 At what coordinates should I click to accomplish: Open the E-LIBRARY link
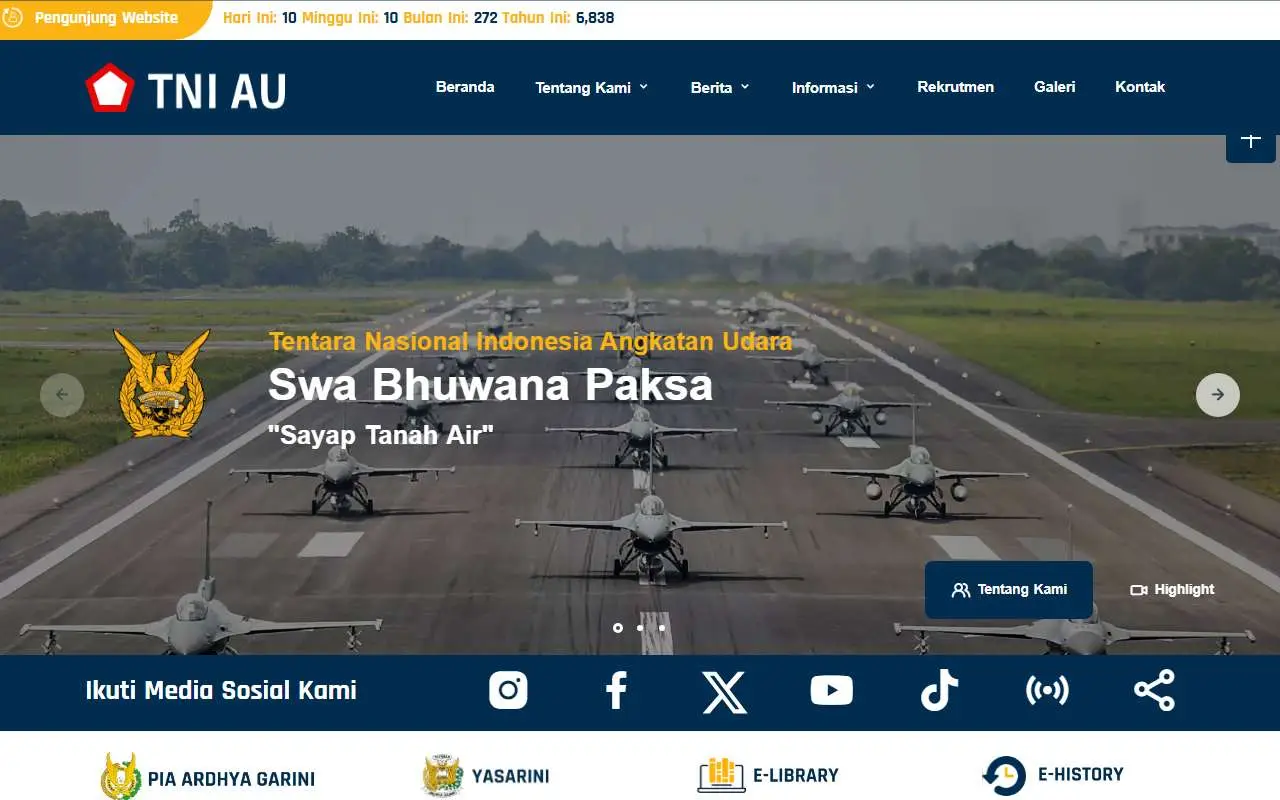[x=796, y=775]
